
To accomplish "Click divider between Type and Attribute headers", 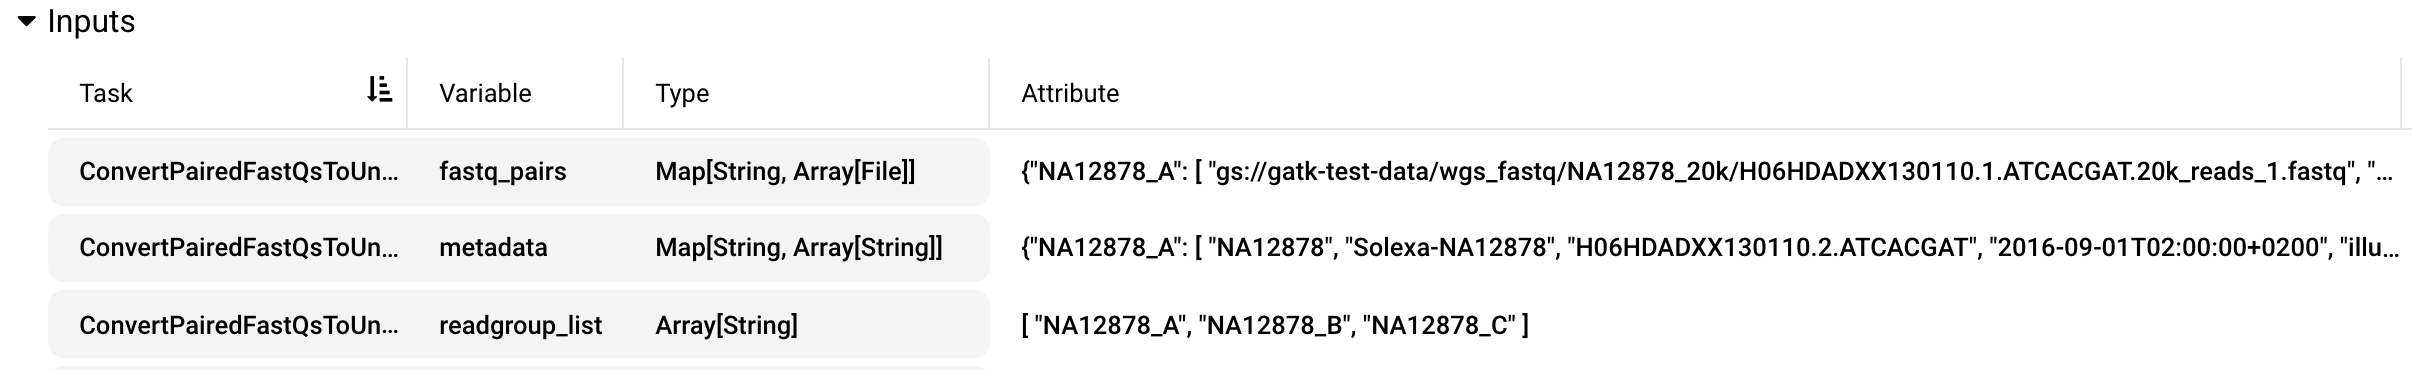I will (989, 93).
